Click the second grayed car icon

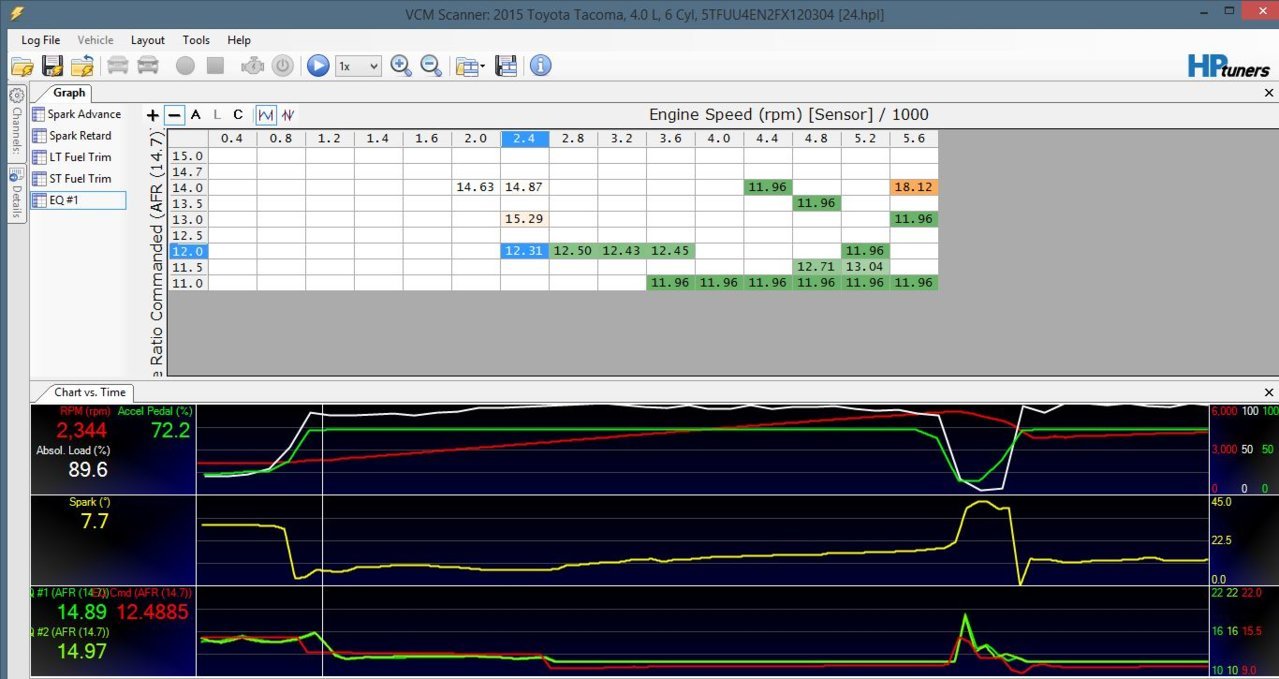tap(148, 66)
